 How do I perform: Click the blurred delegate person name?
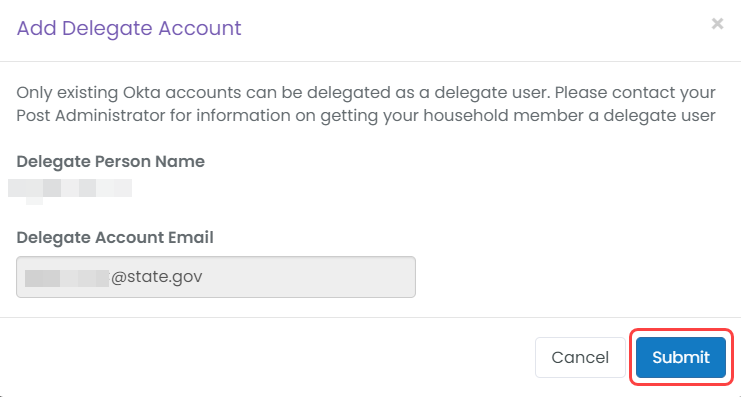pyautogui.click(x=70, y=189)
